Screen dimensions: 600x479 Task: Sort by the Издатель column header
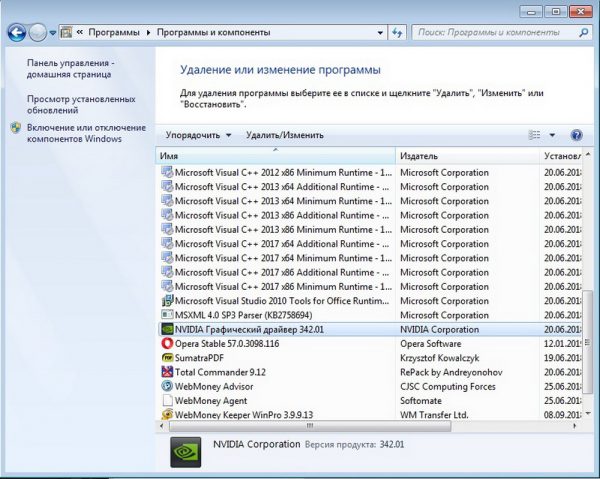click(x=467, y=156)
